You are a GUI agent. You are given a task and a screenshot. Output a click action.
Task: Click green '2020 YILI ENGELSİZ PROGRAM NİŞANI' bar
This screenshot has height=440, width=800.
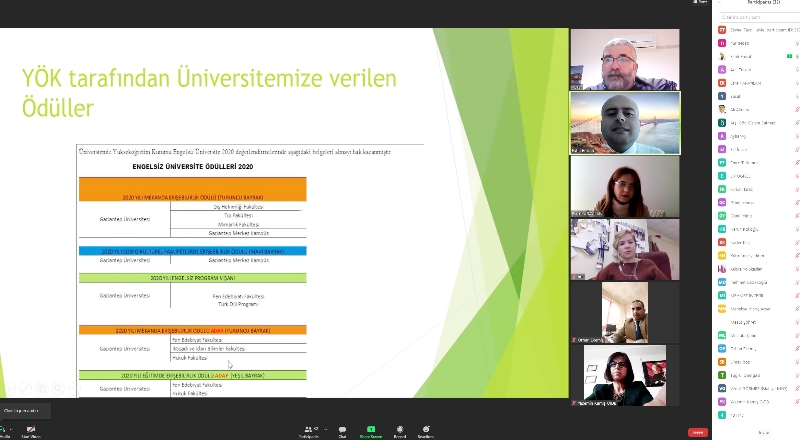(x=193, y=278)
